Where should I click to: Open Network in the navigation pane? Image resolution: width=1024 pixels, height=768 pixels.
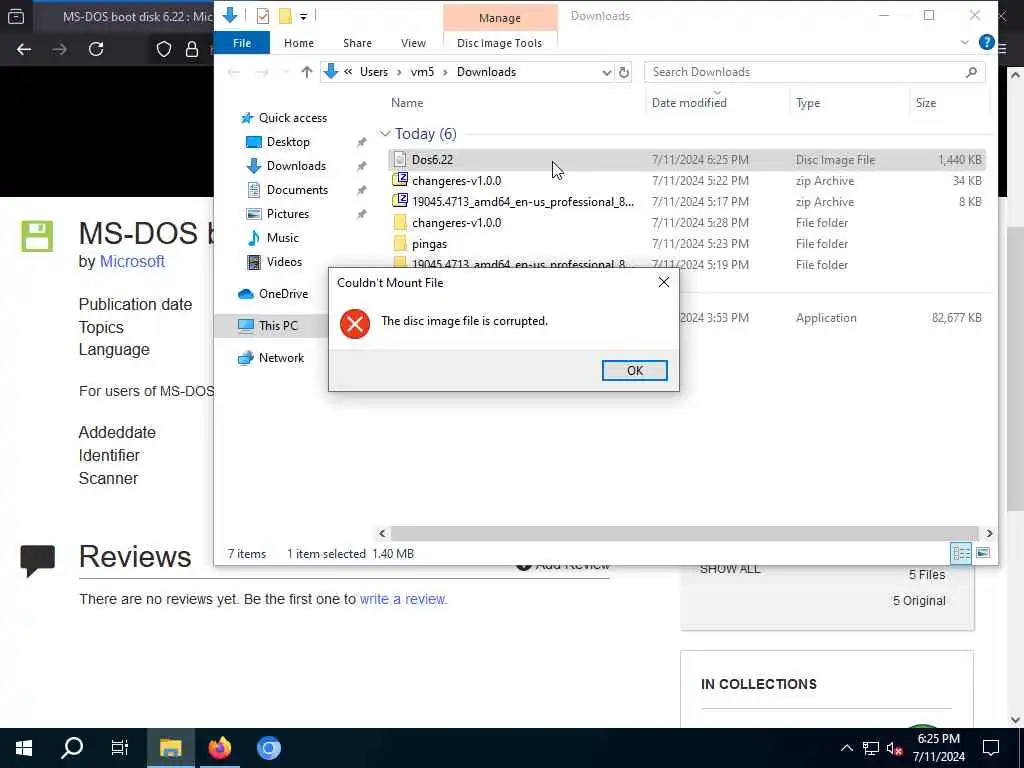click(281, 358)
